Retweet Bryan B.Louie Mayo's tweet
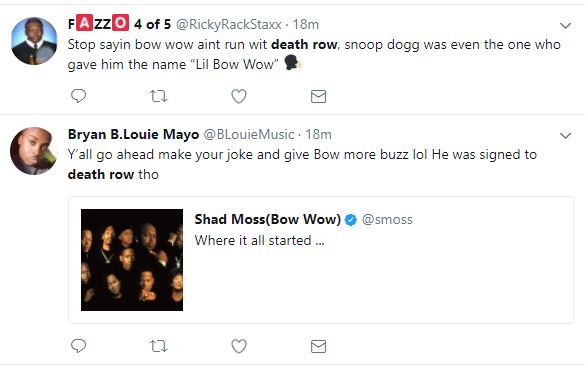The image size is (585, 366). (x=159, y=347)
